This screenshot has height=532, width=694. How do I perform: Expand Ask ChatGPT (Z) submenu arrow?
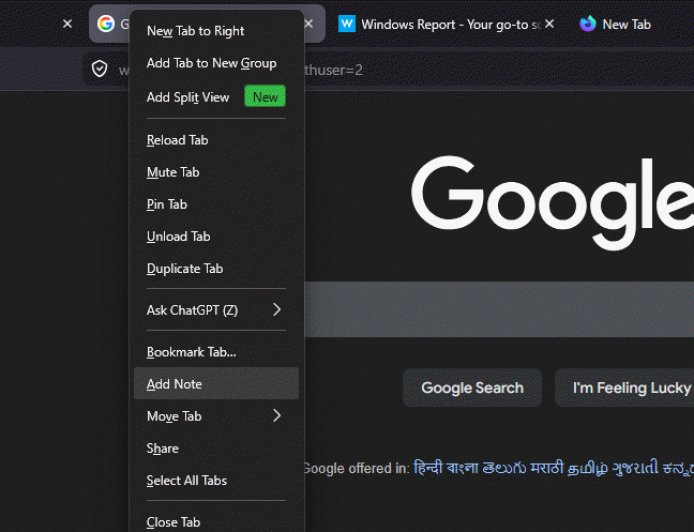(x=277, y=310)
